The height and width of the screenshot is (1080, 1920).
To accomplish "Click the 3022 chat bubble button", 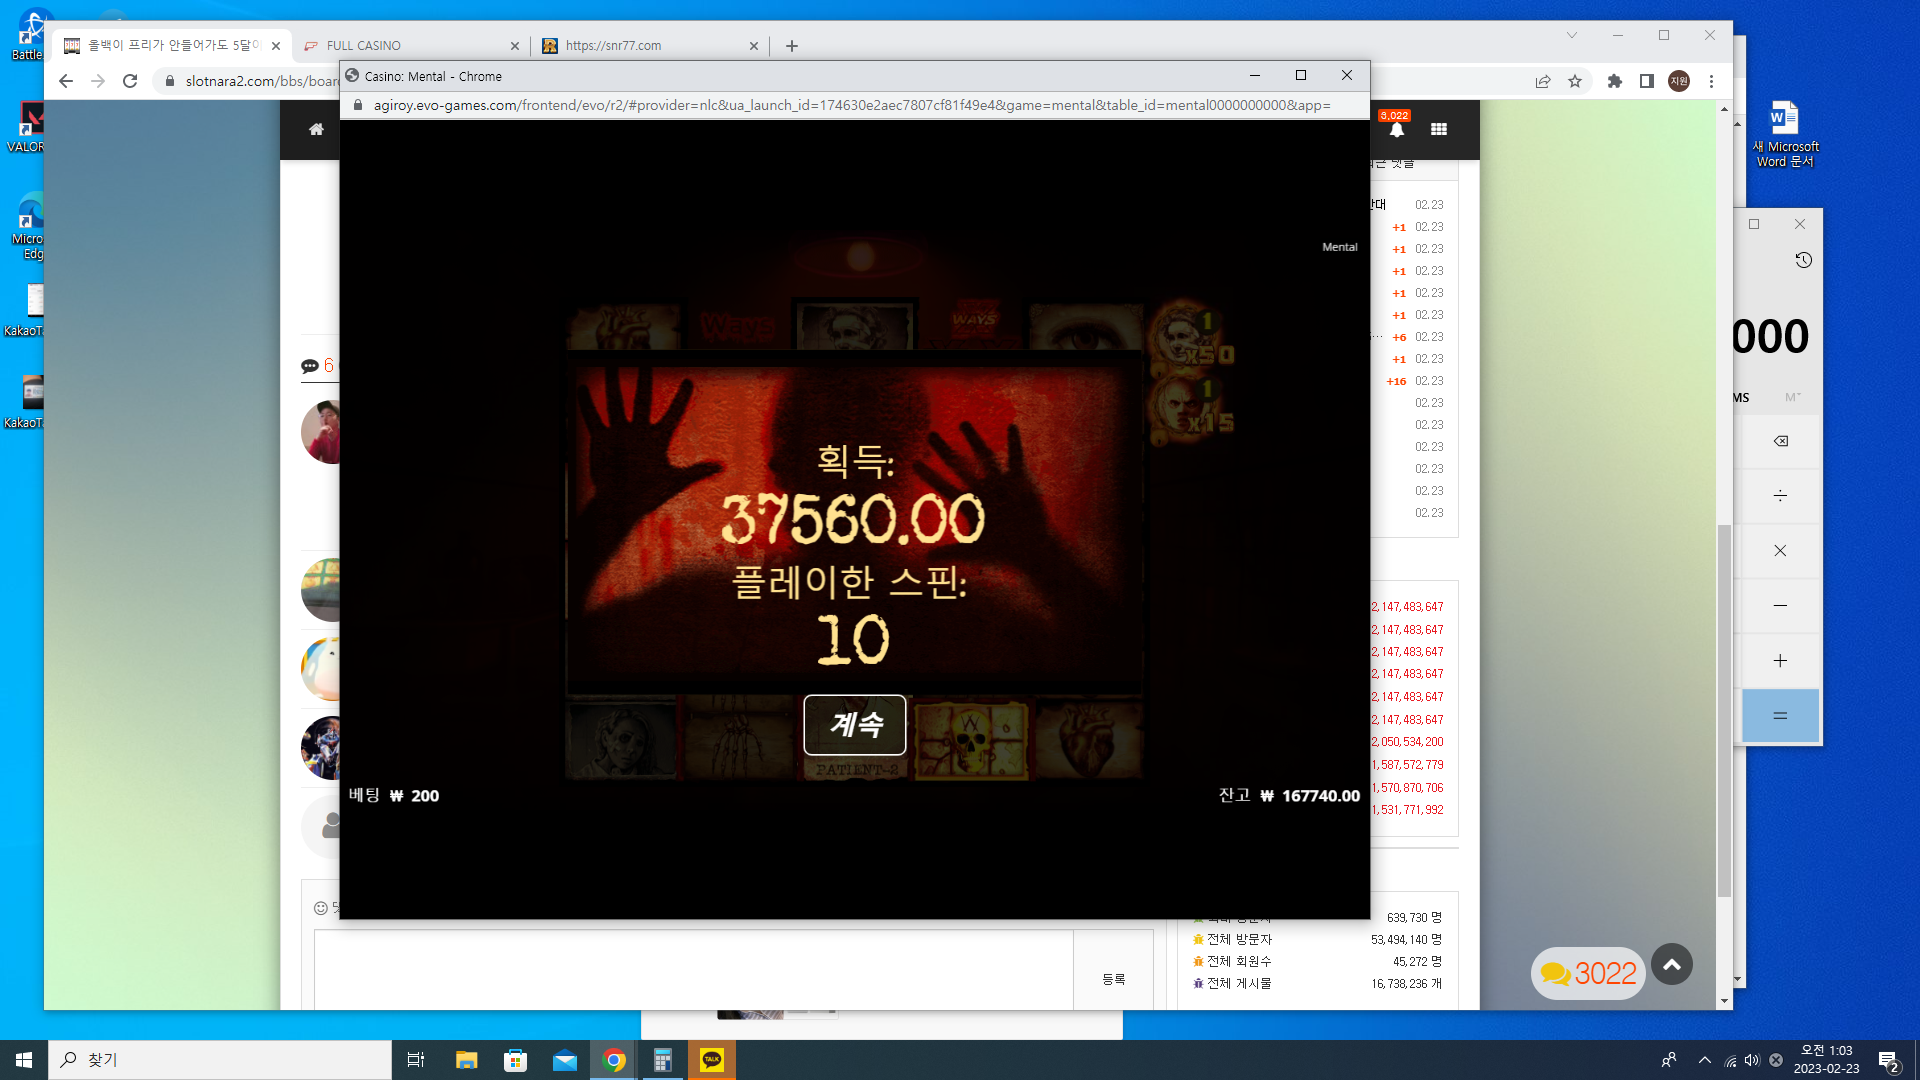I will coord(1588,973).
